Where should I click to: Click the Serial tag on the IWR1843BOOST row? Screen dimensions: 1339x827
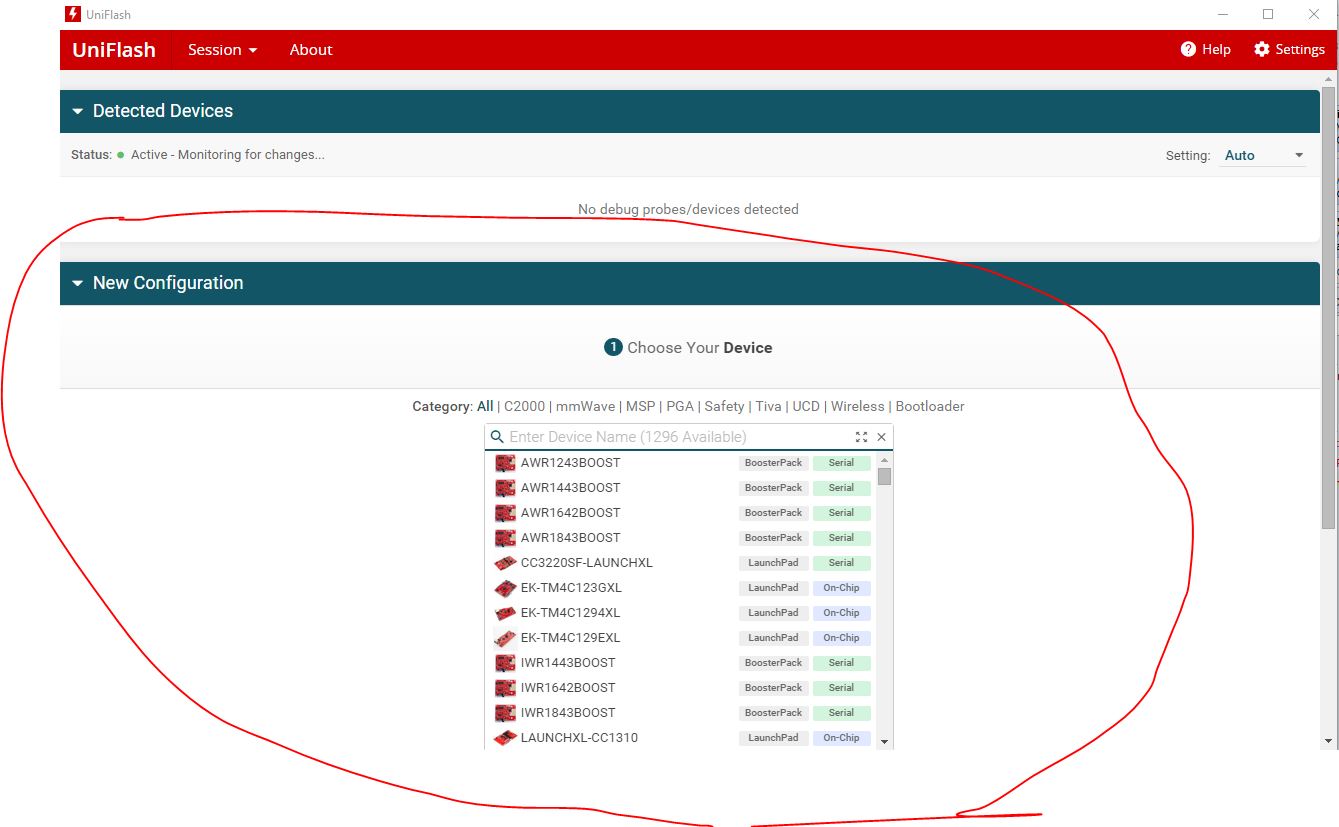(841, 713)
